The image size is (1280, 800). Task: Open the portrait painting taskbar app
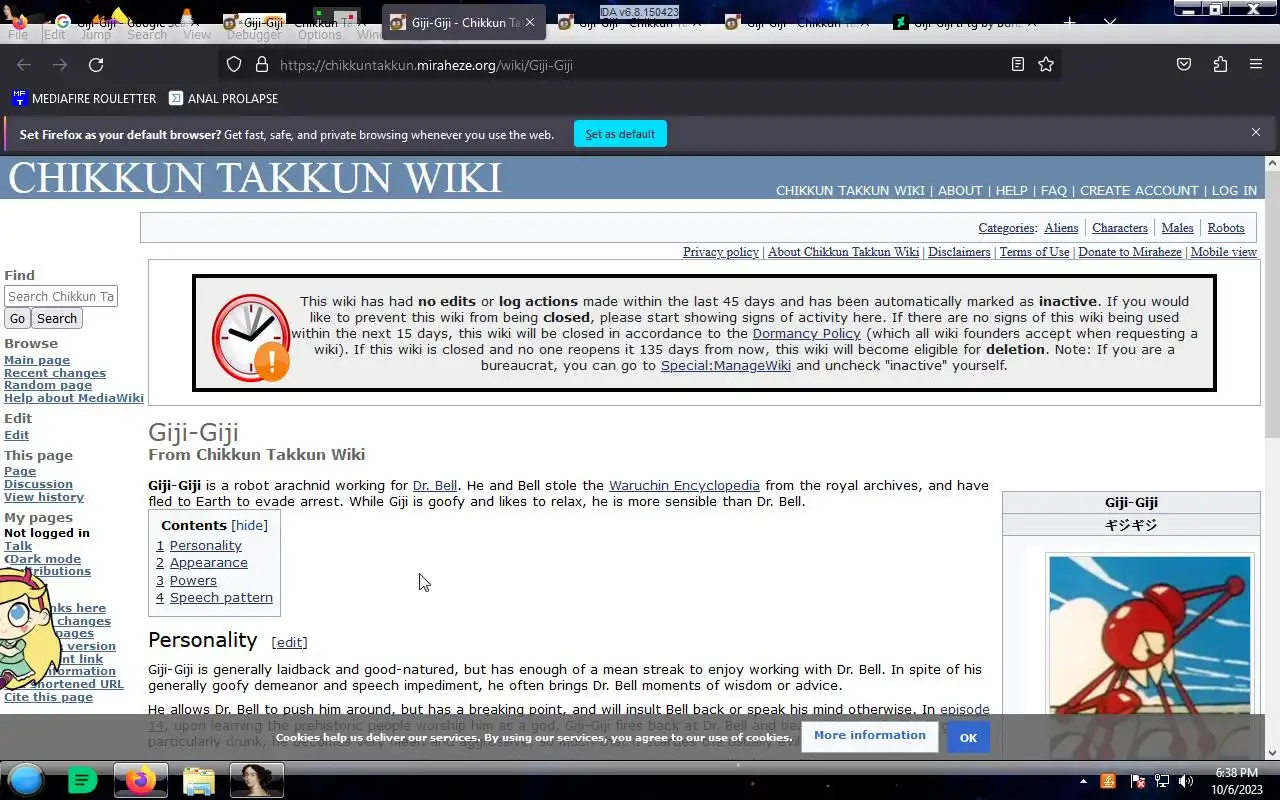pos(256,780)
